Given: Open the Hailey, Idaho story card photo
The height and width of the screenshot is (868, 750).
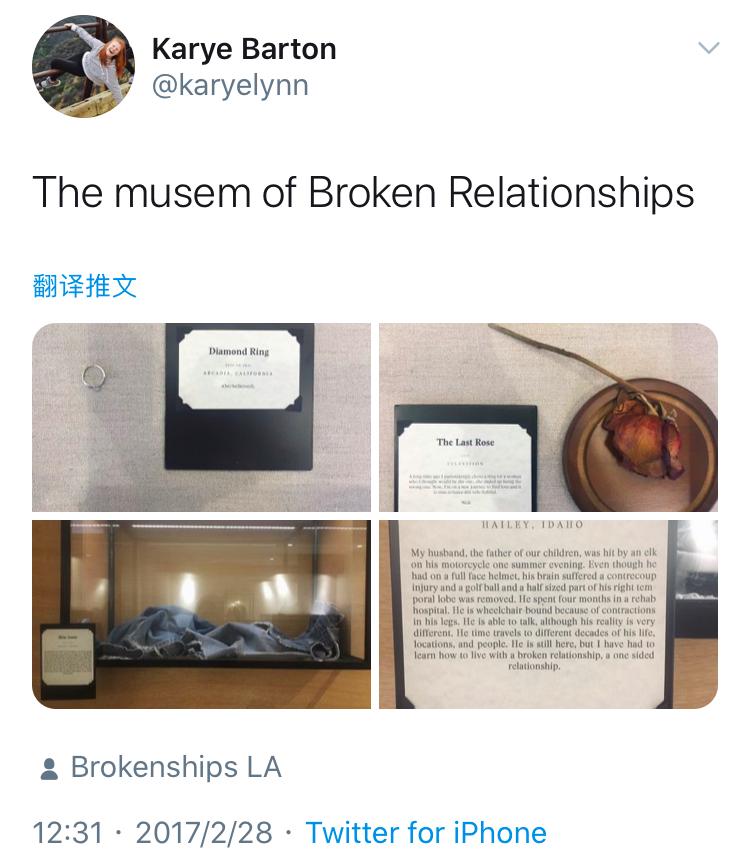Looking at the screenshot, I should click(x=549, y=614).
